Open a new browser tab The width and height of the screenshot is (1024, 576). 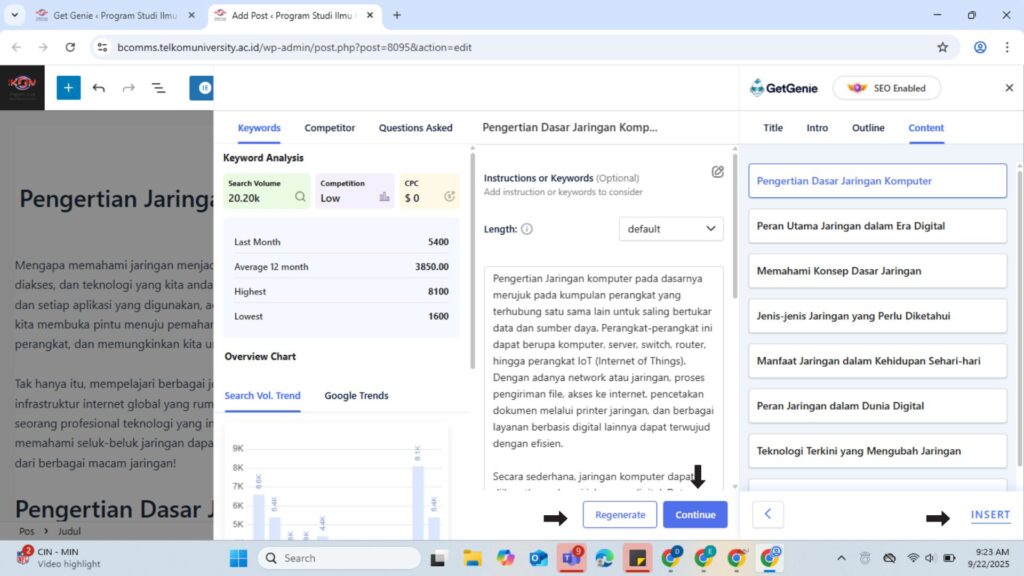[396, 15]
